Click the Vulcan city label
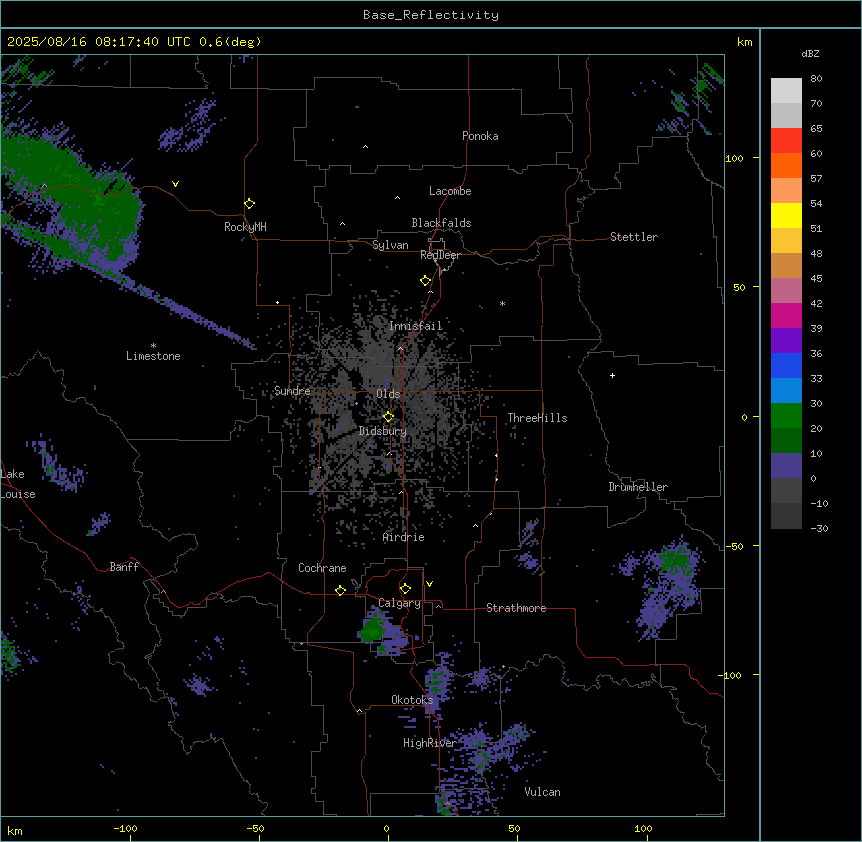862x842 pixels. (x=543, y=792)
